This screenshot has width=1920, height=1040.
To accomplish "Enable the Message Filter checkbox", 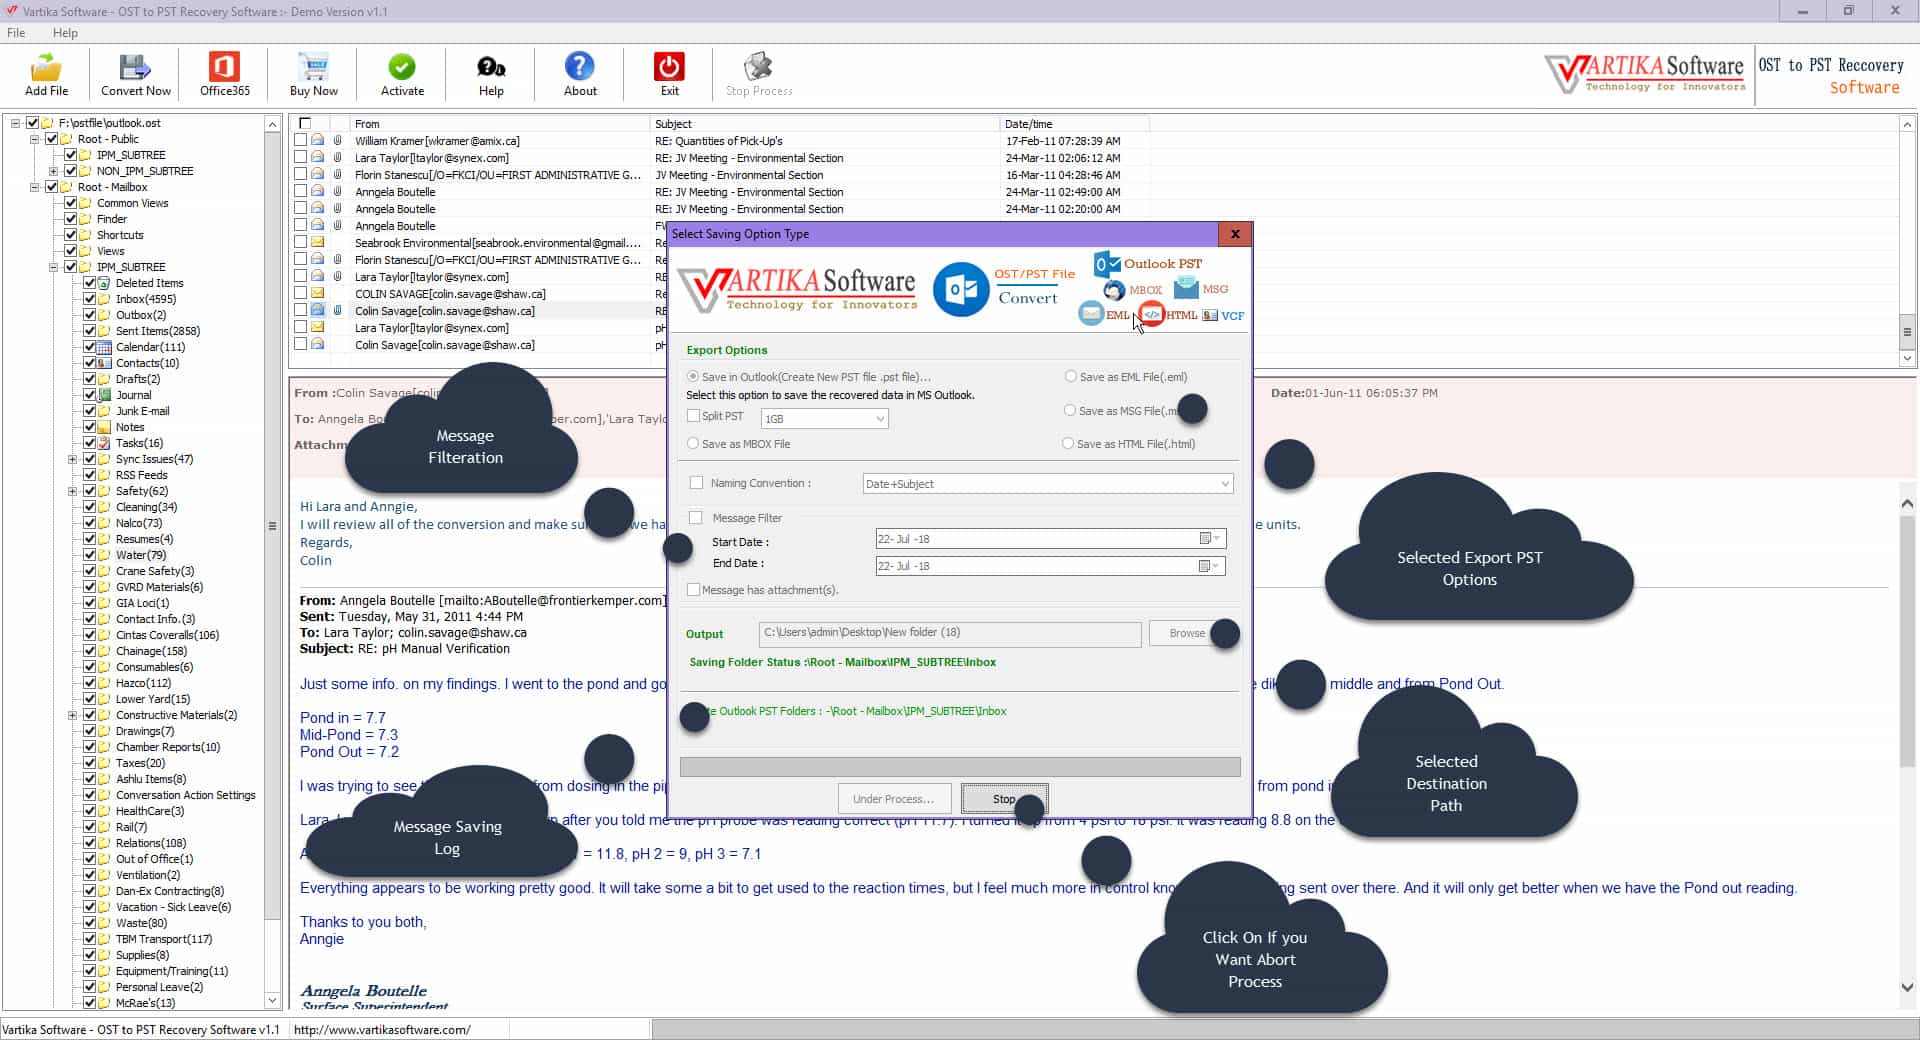I will coord(696,518).
